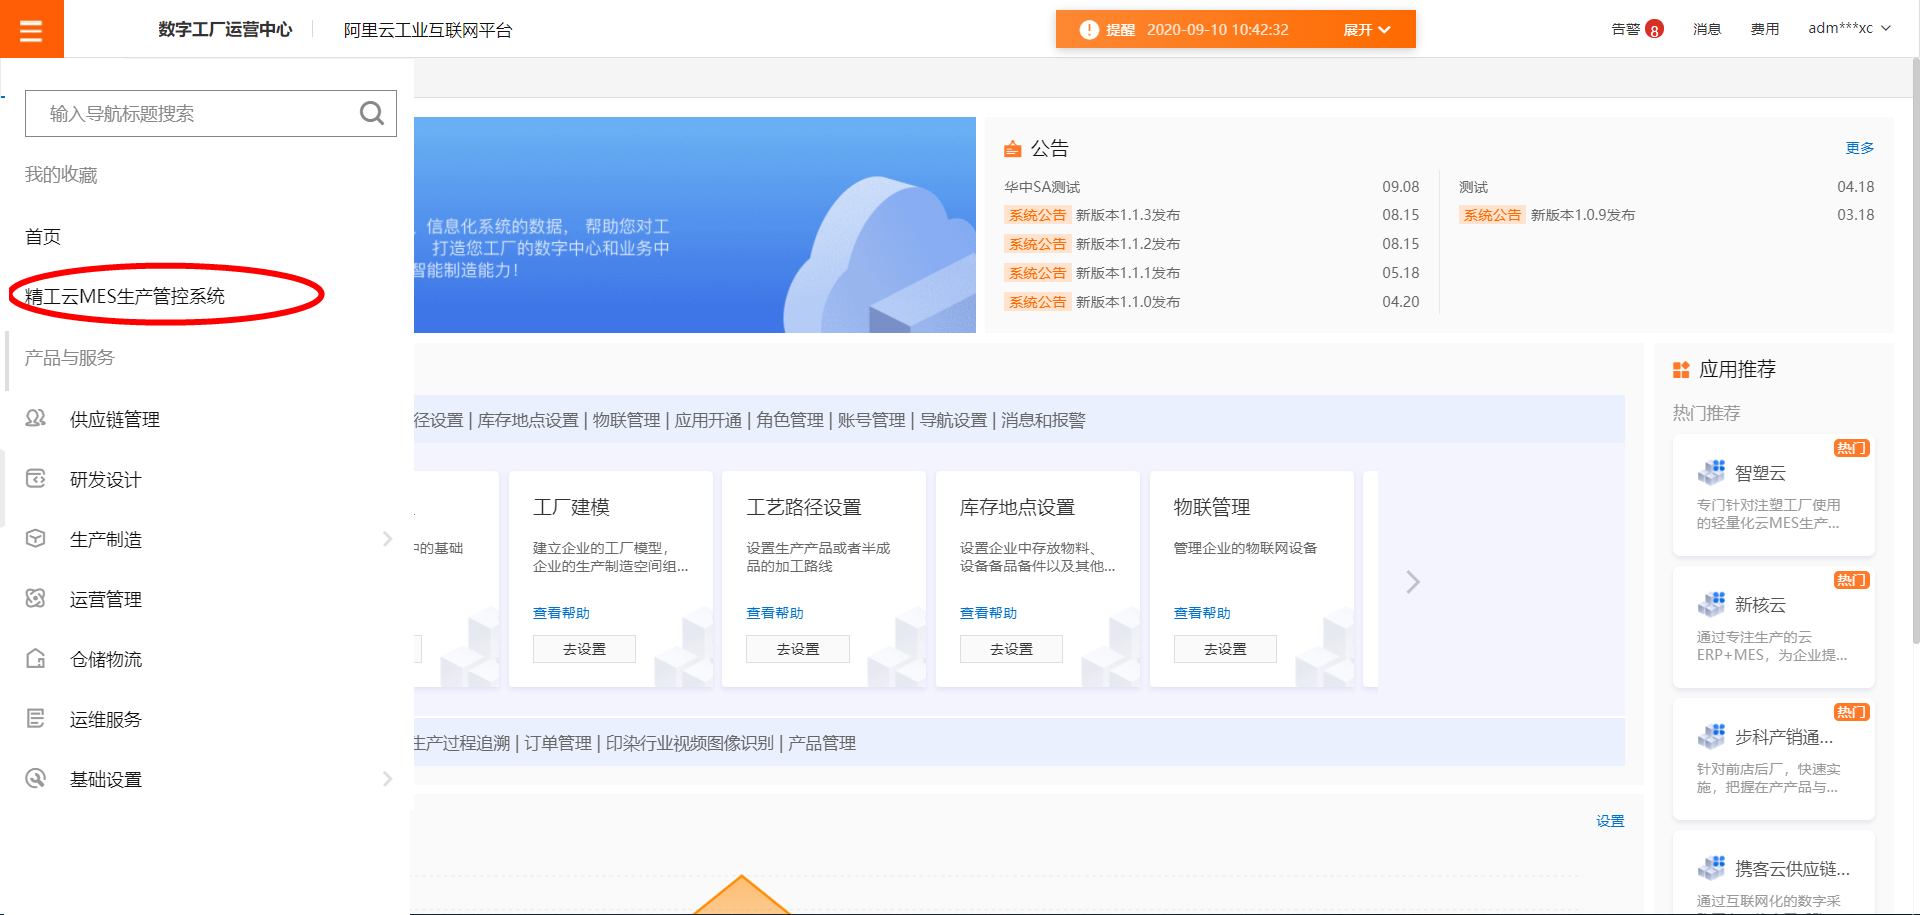Click the 设置 link above the chart
1920x915 pixels.
(1610, 821)
